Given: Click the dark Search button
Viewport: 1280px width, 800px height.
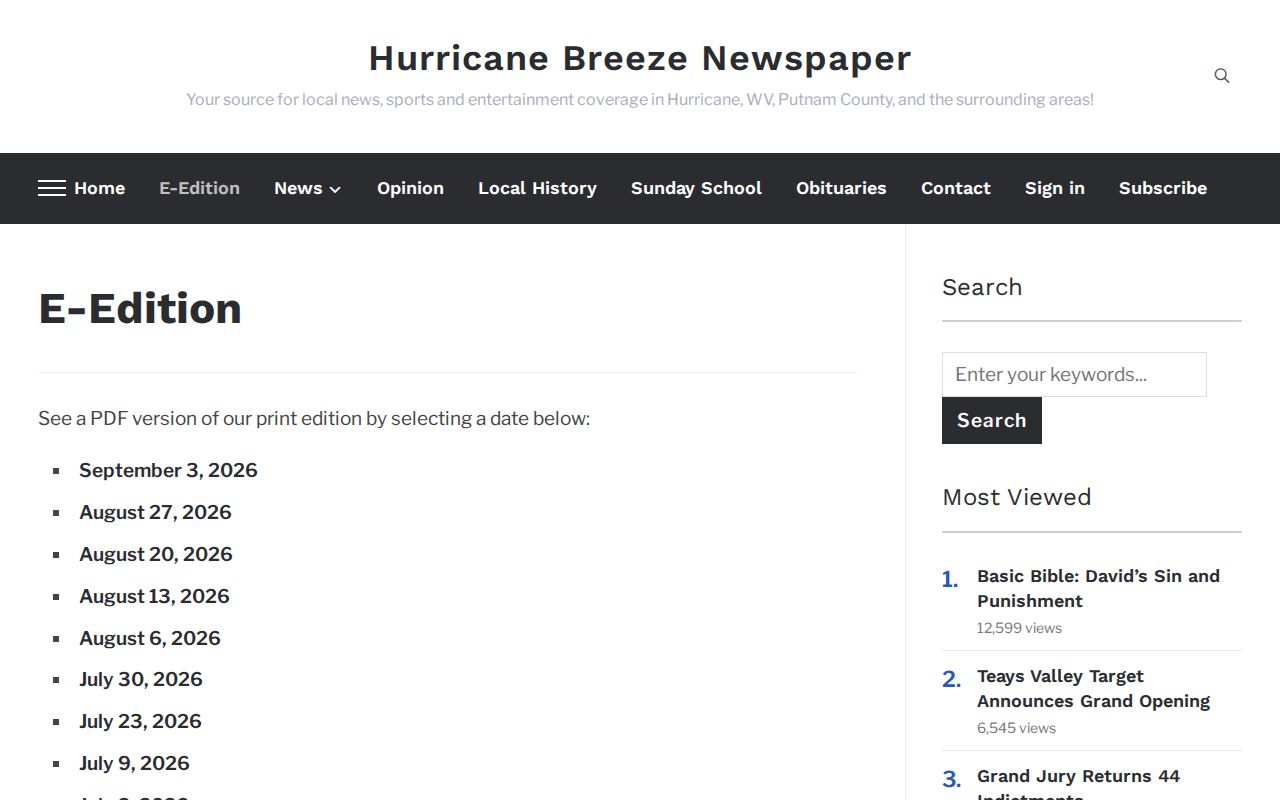Looking at the screenshot, I should (992, 420).
